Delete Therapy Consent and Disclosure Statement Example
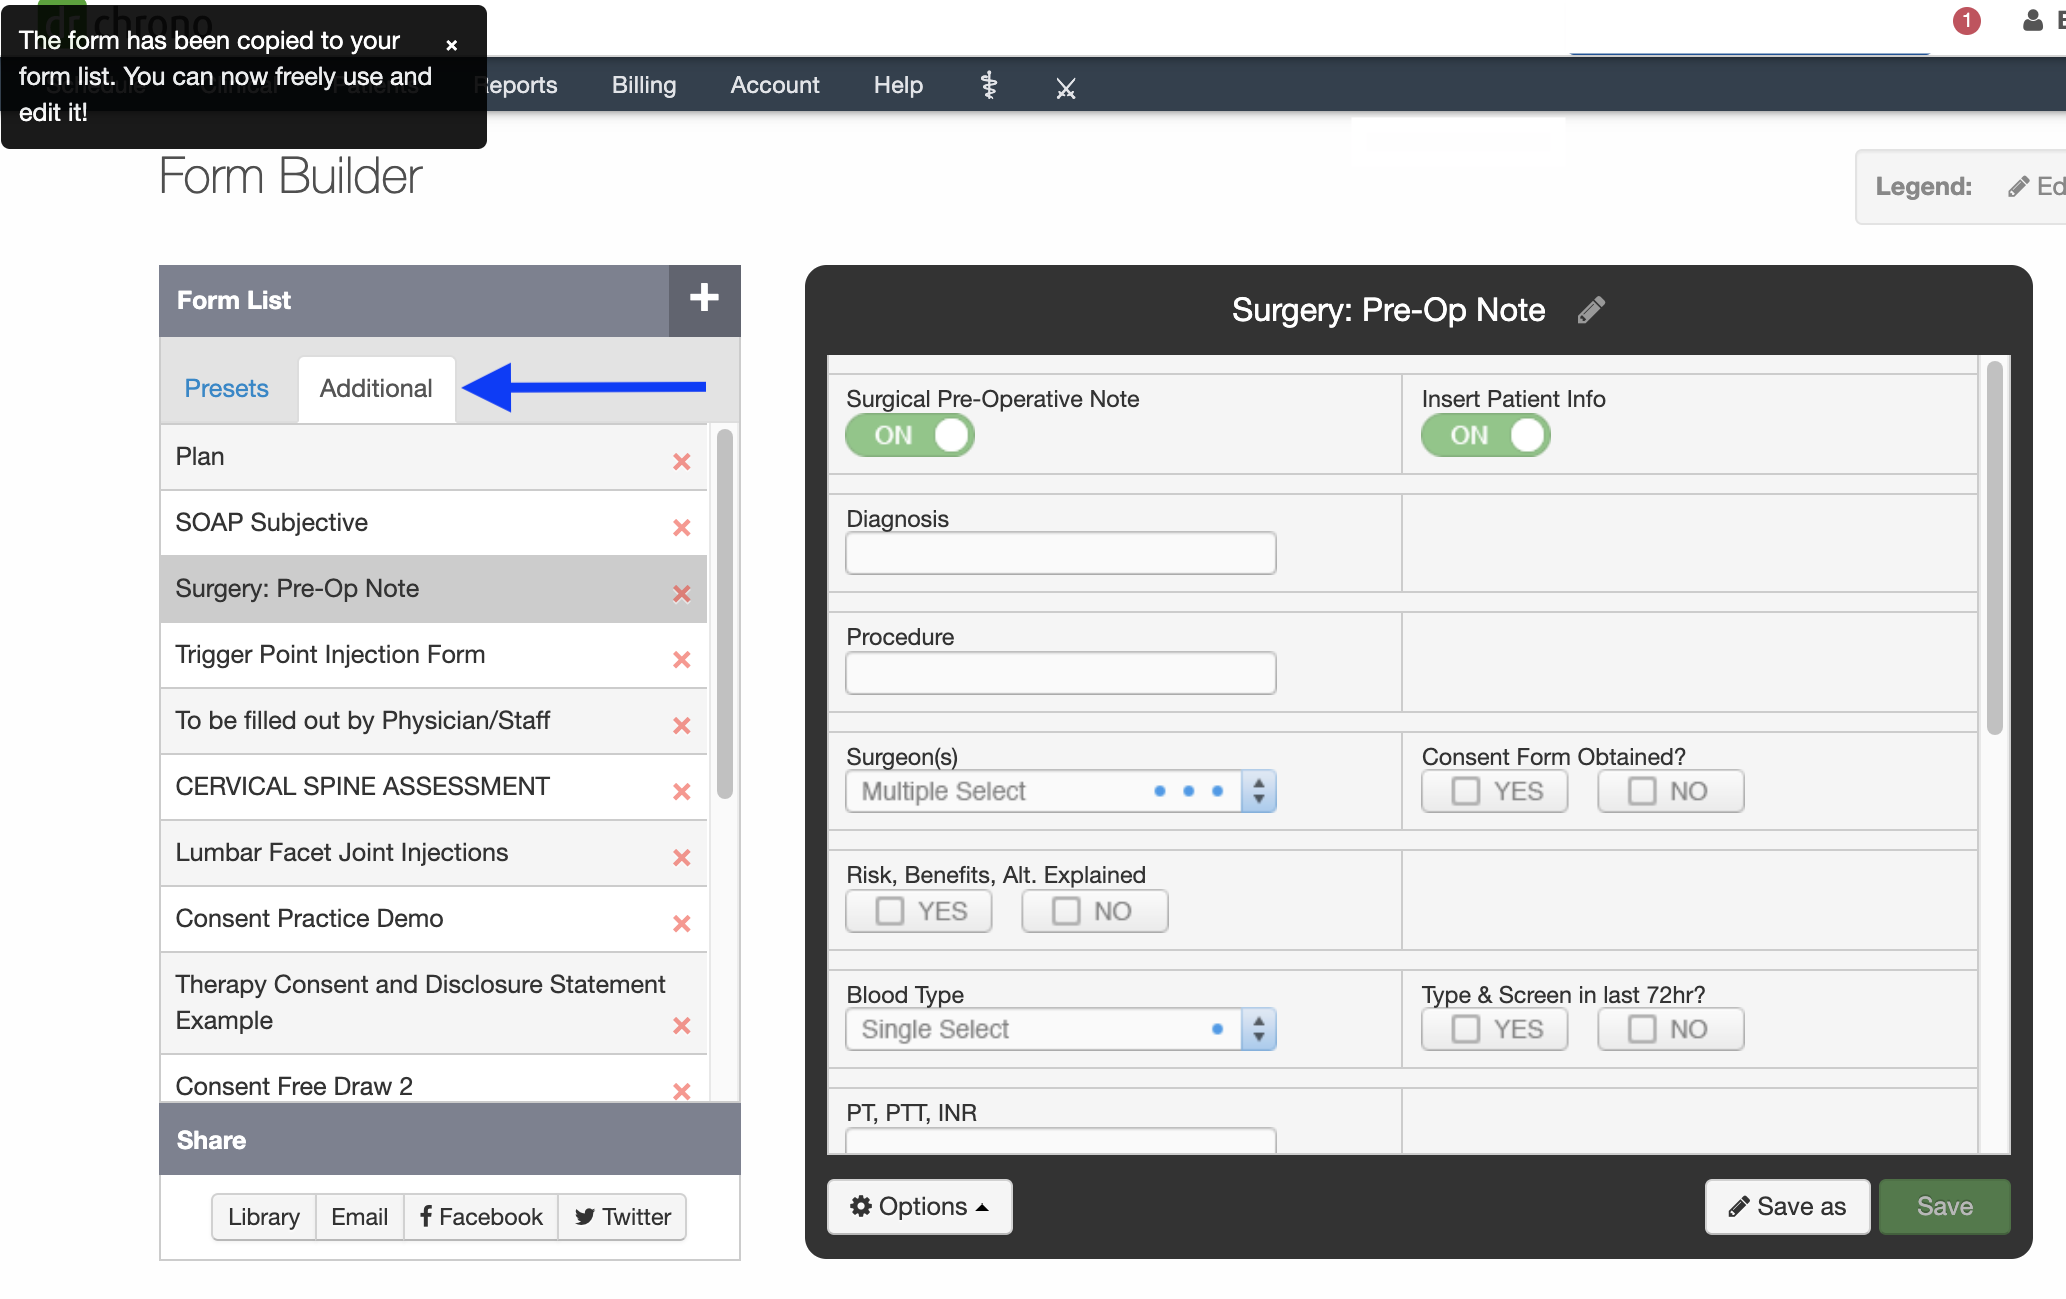 682,1025
